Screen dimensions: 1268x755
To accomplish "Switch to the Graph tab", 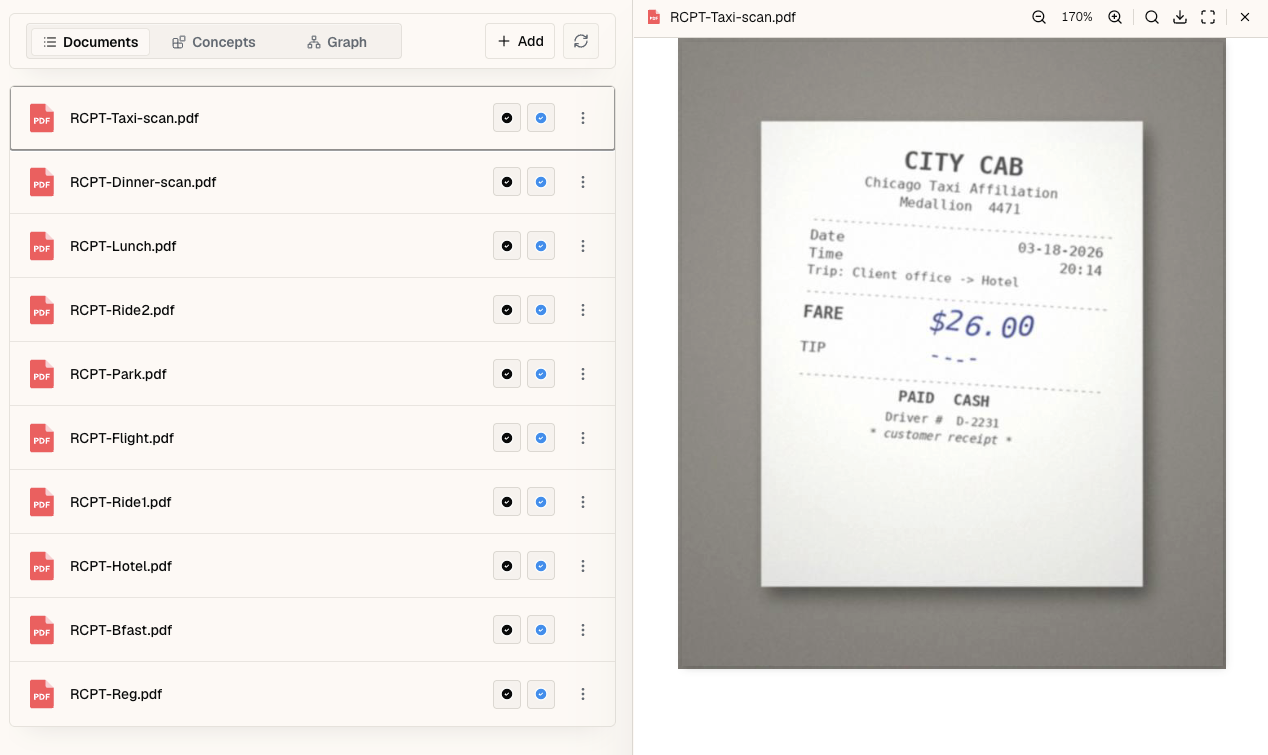I will [x=337, y=42].
